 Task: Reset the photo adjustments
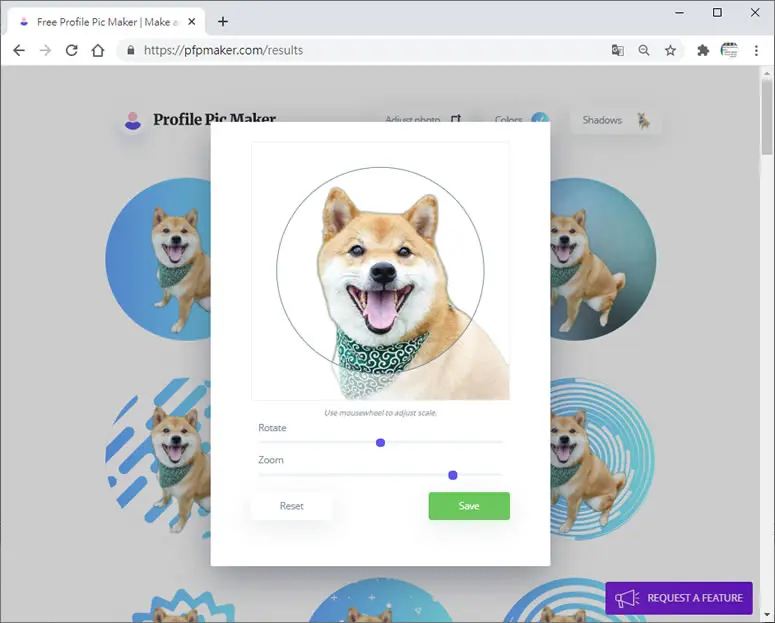coord(292,506)
